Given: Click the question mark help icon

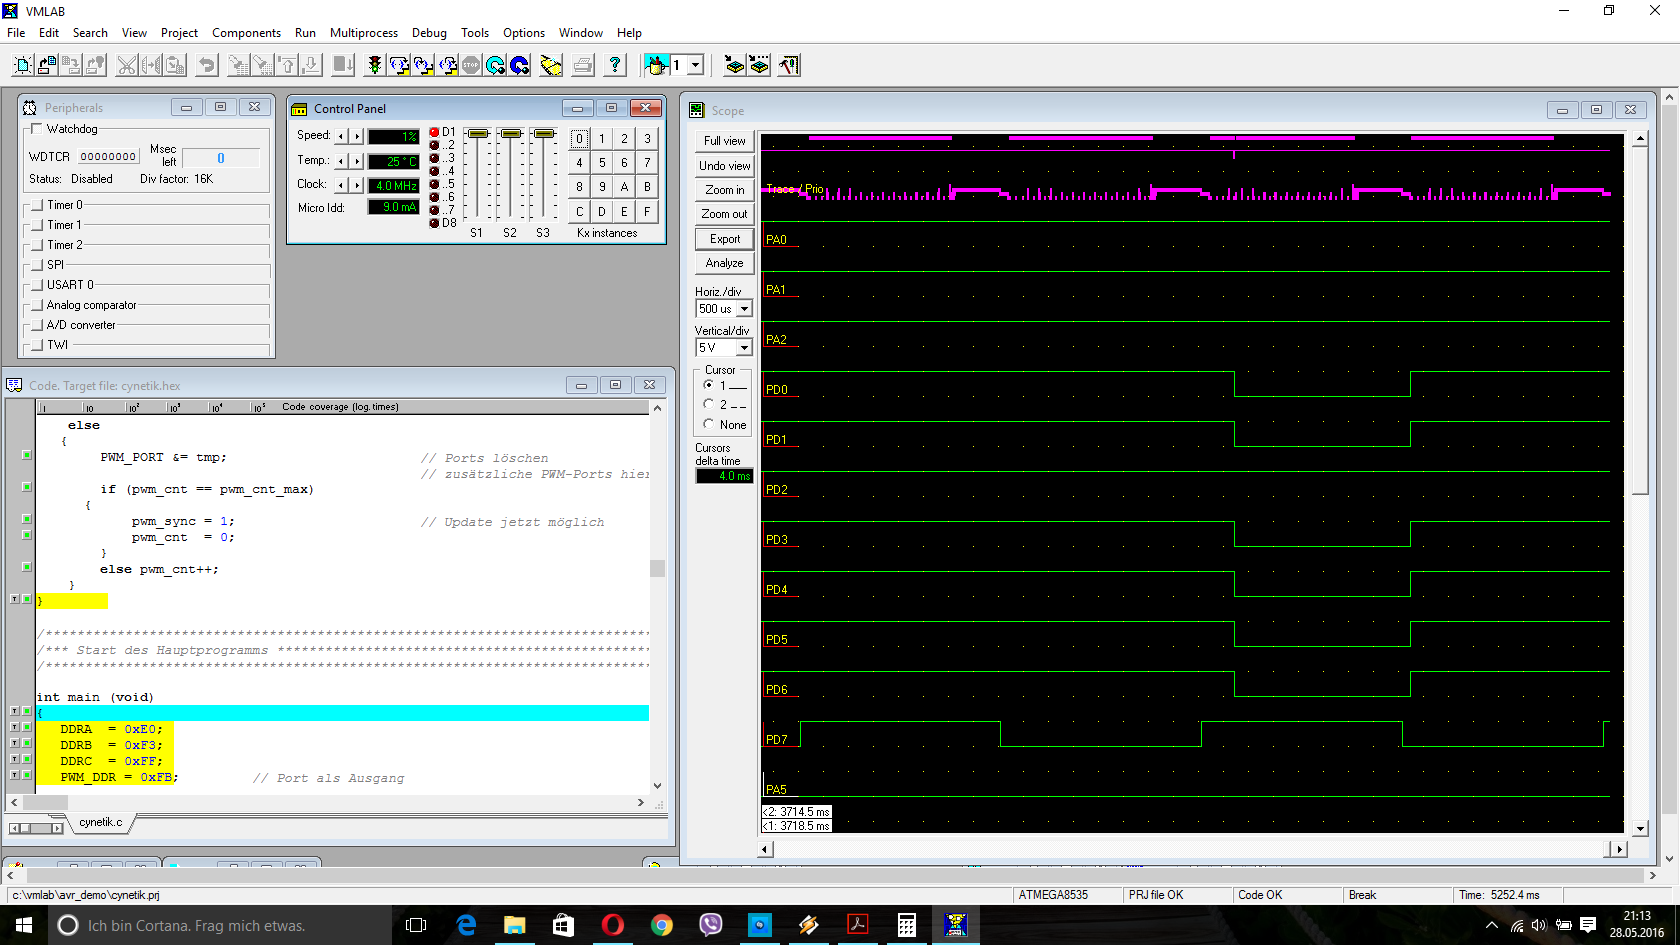Looking at the screenshot, I should pyautogui.click(x=615, y=65).
